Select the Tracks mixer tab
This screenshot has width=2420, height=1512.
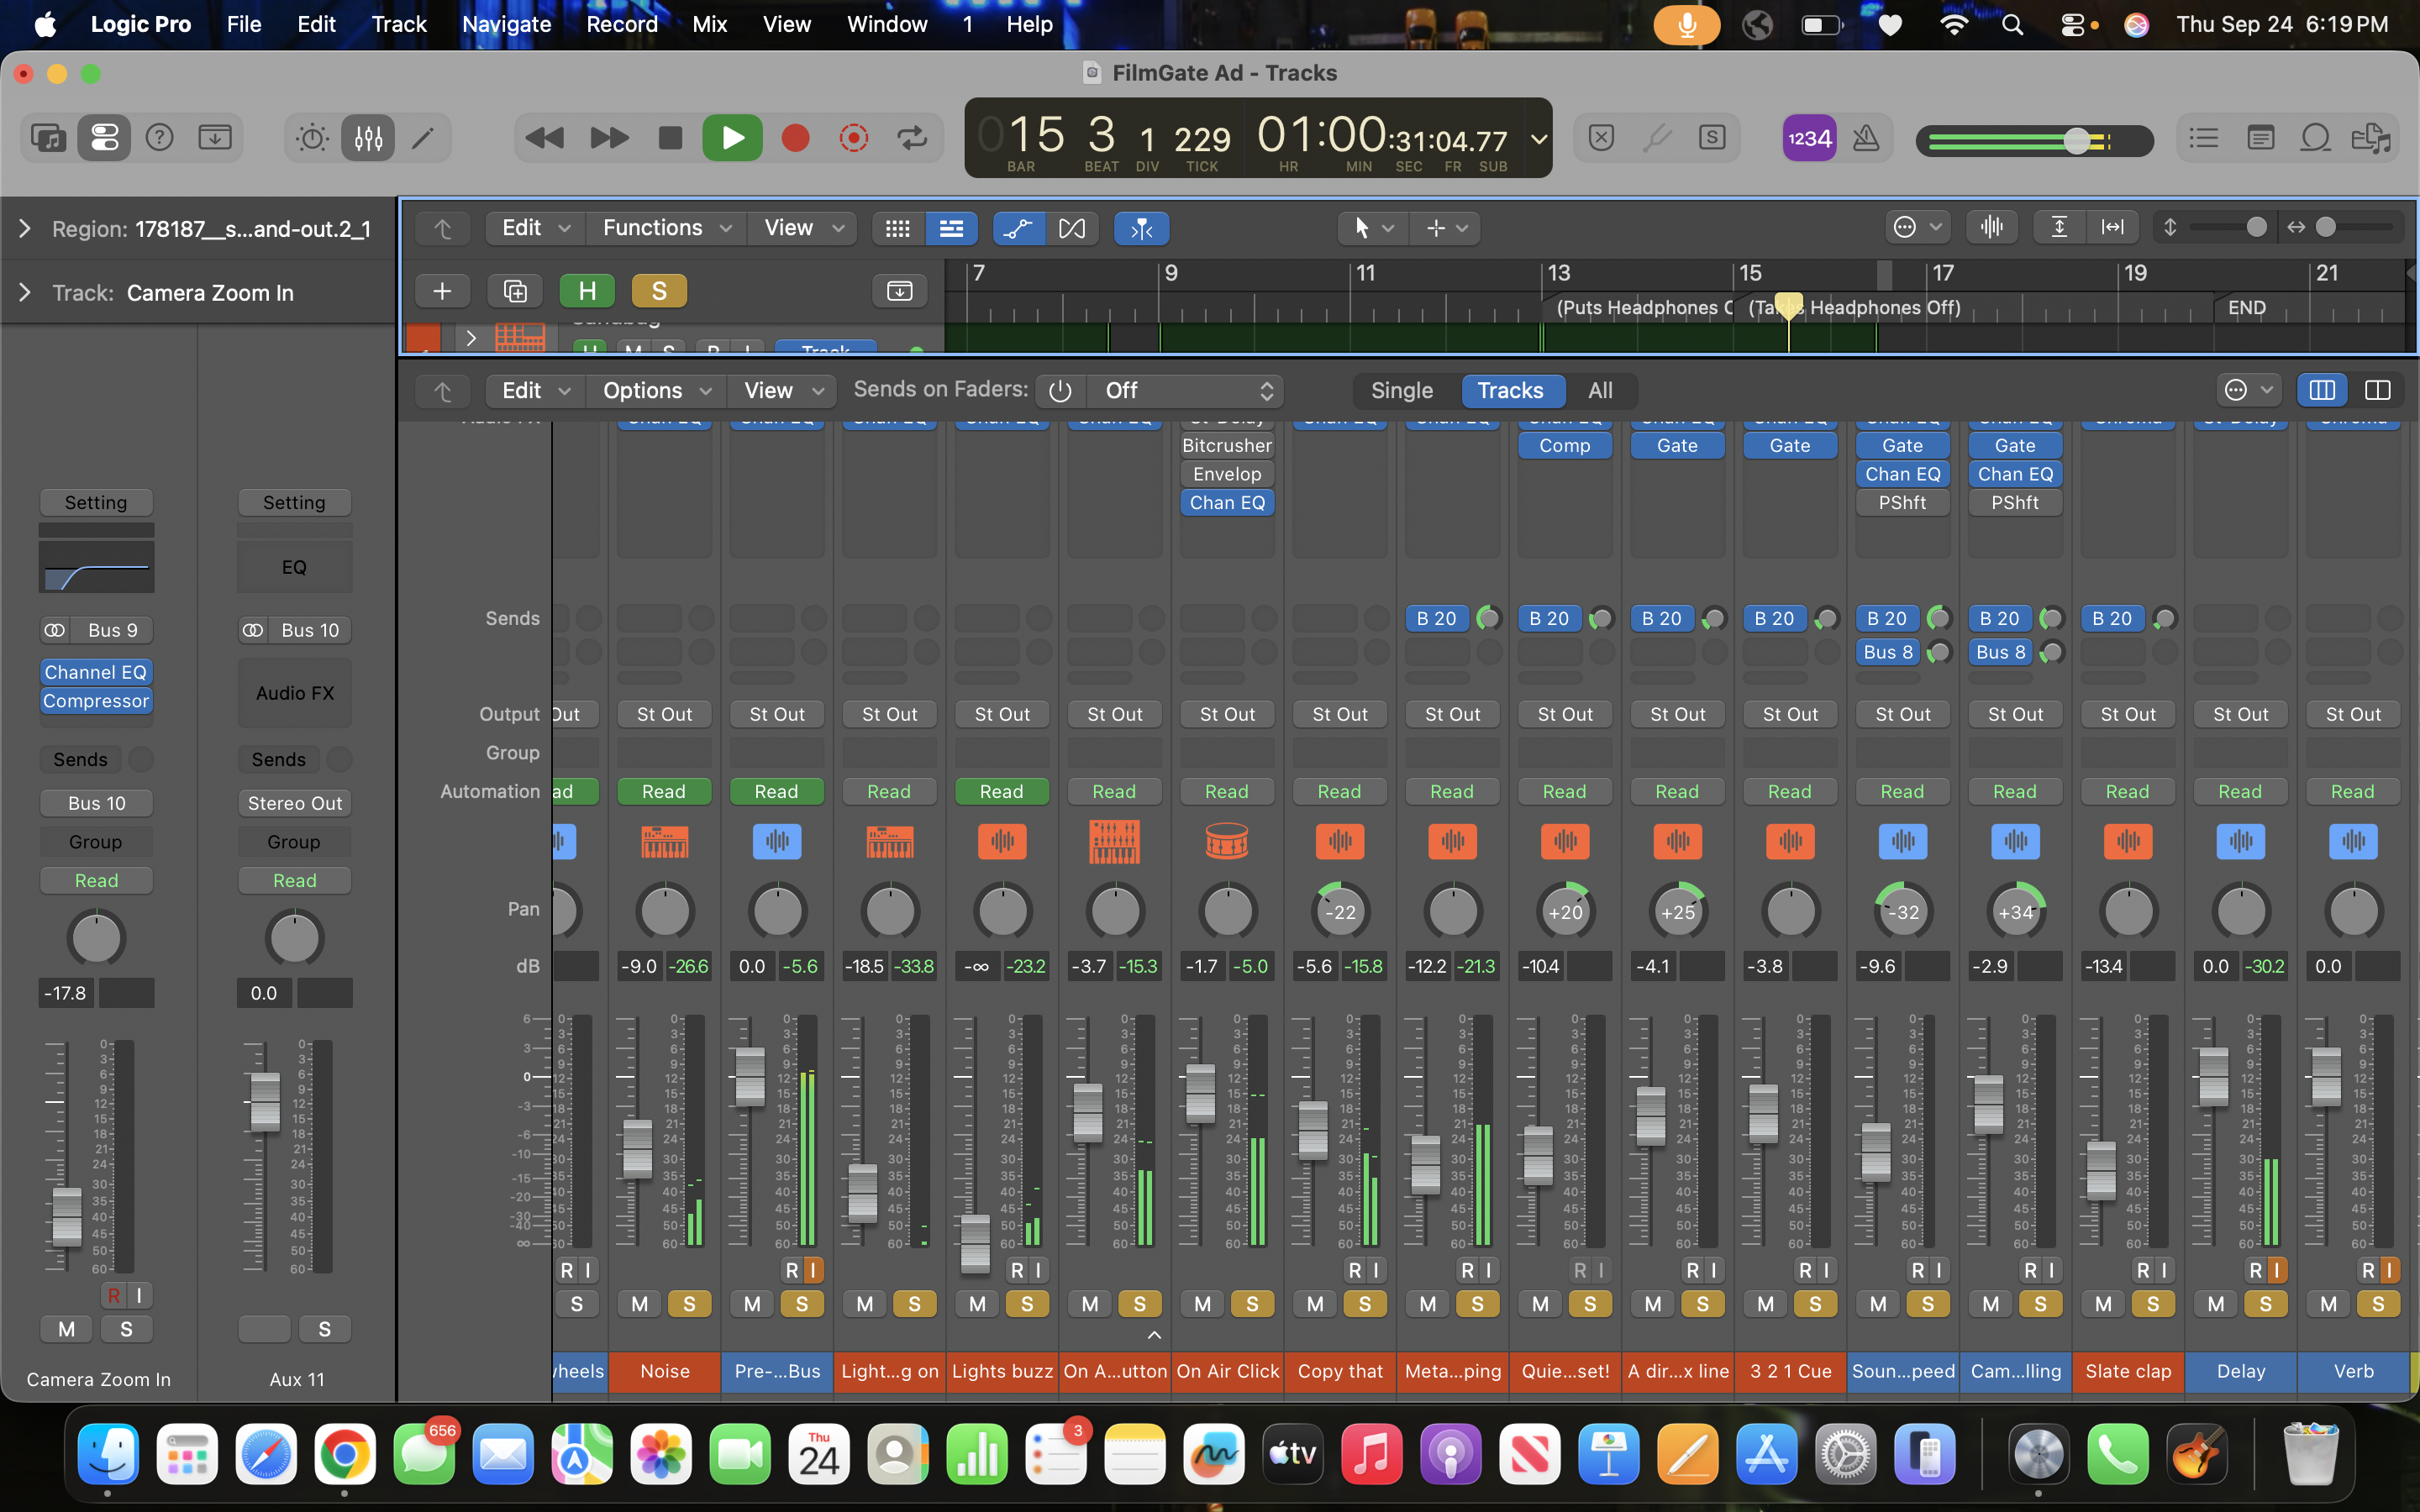tap(1510, 391)
